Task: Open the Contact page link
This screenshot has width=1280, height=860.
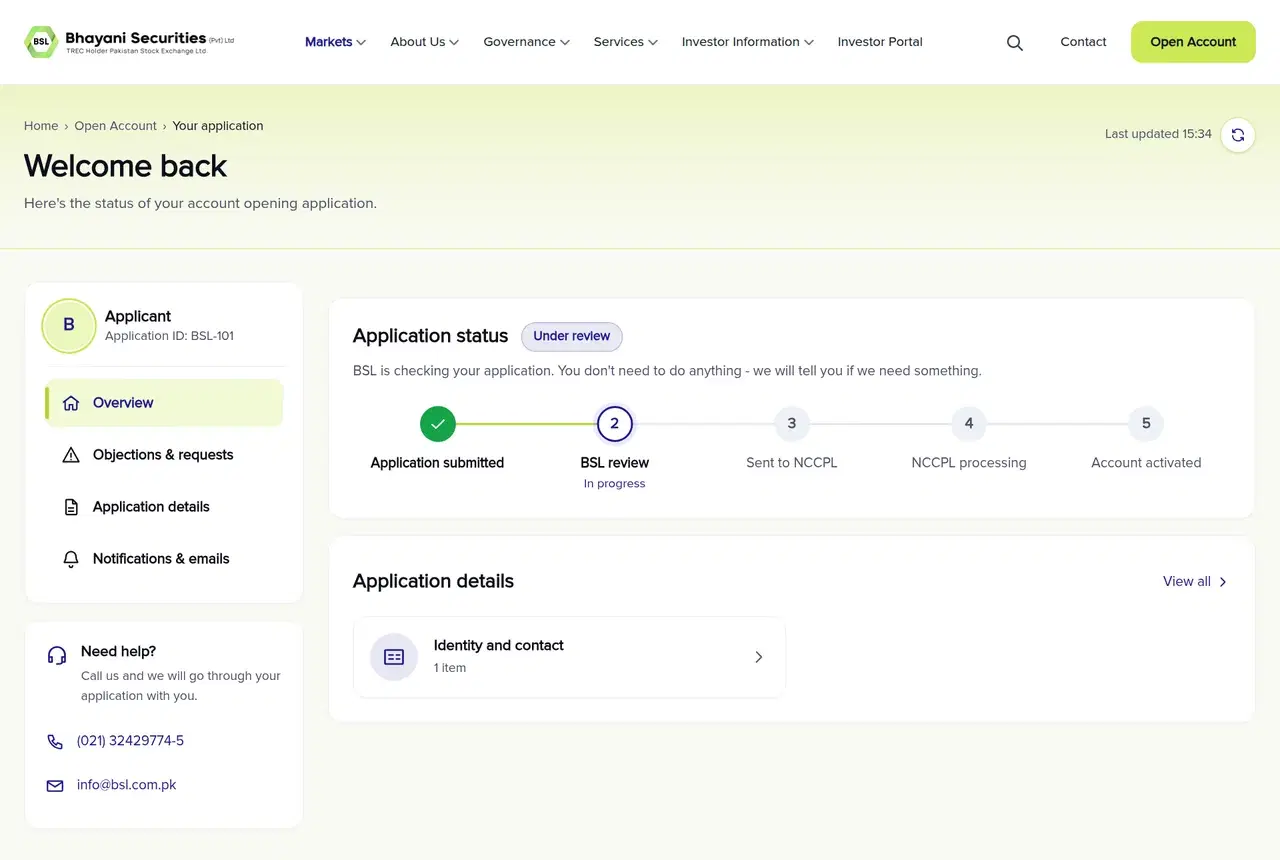Action: point(1083,42)
